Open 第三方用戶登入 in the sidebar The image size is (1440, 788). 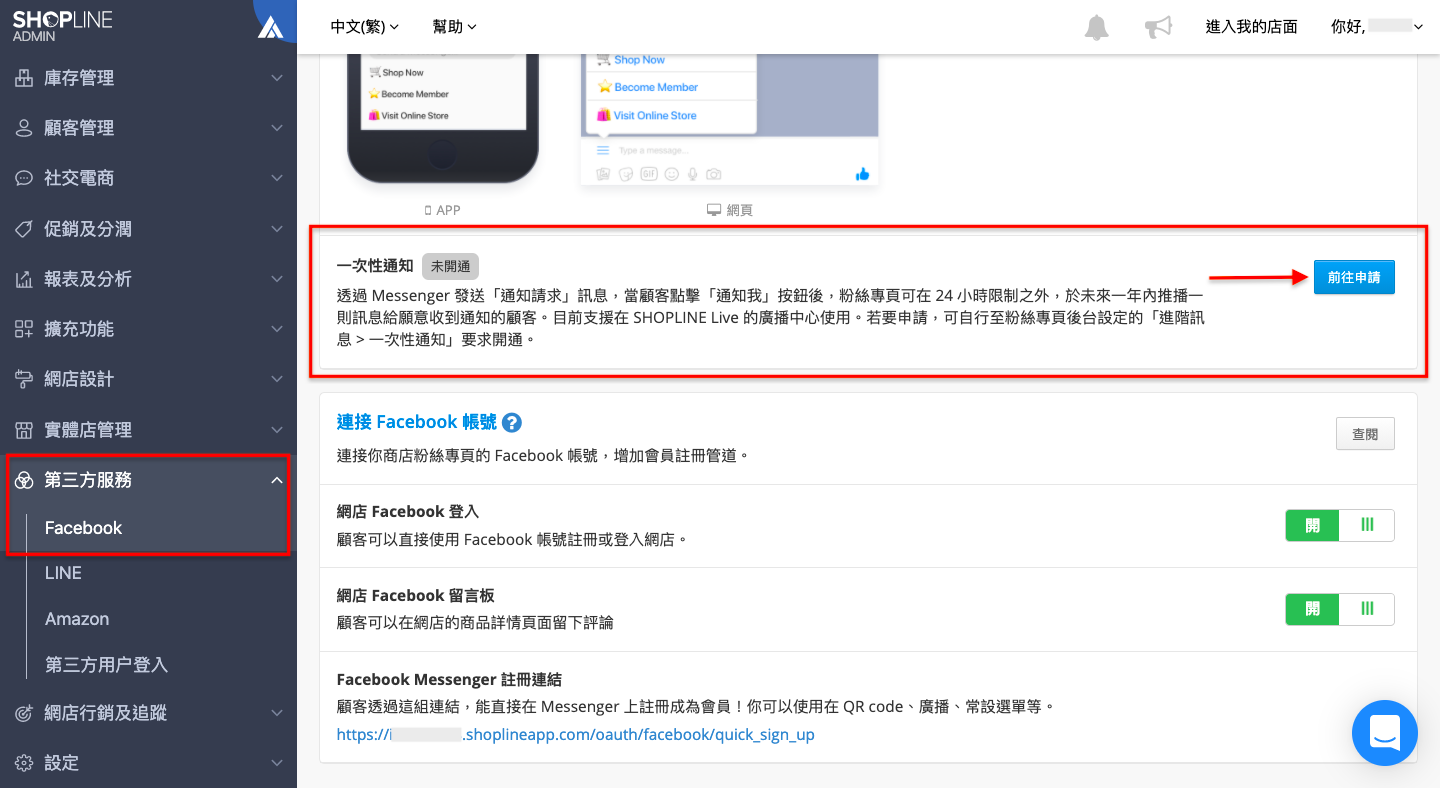(x=106, y=665)
